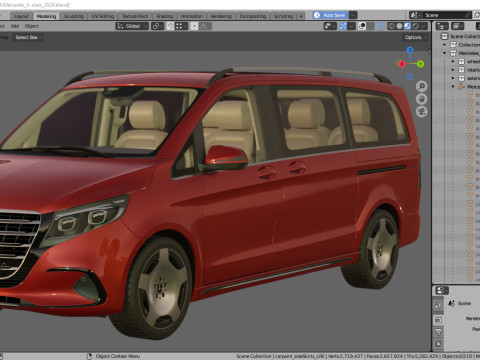Open the Output properties tab
This screenshot has width=480, height=360.
click(x=438, y=332)
